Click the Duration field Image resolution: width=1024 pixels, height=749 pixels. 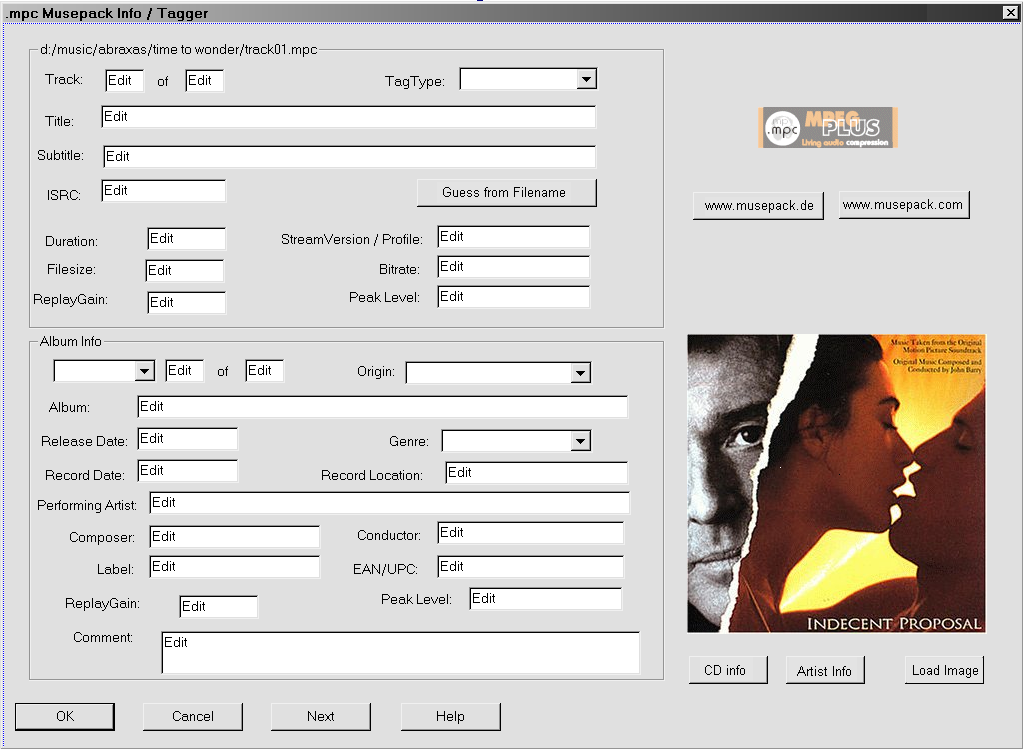pyautogui.click(x=187, y=238)
